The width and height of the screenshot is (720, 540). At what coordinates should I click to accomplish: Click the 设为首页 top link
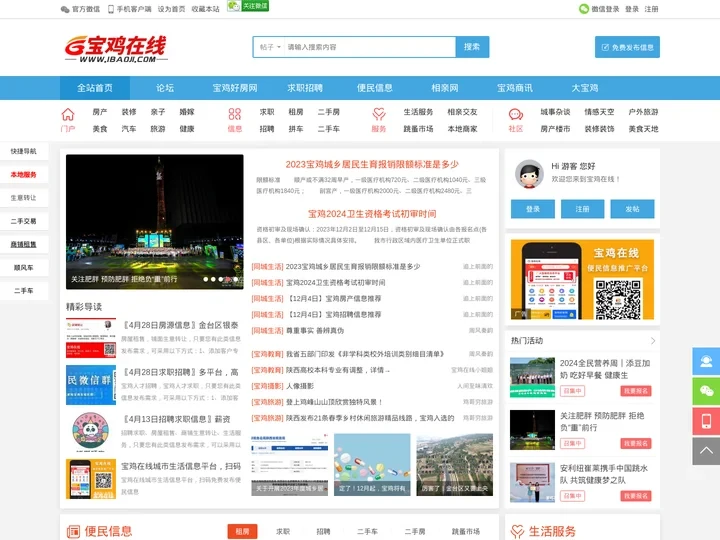pos(171,9)
